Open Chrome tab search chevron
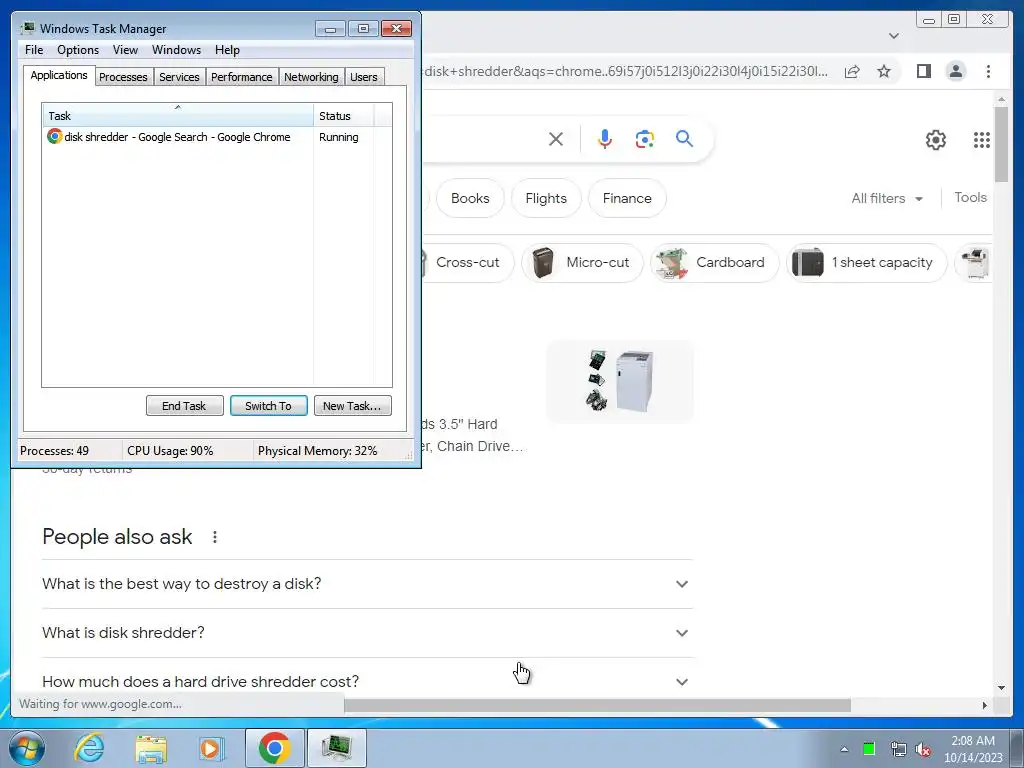Screen dimensions: 1024x768 [x=893, y=36]
